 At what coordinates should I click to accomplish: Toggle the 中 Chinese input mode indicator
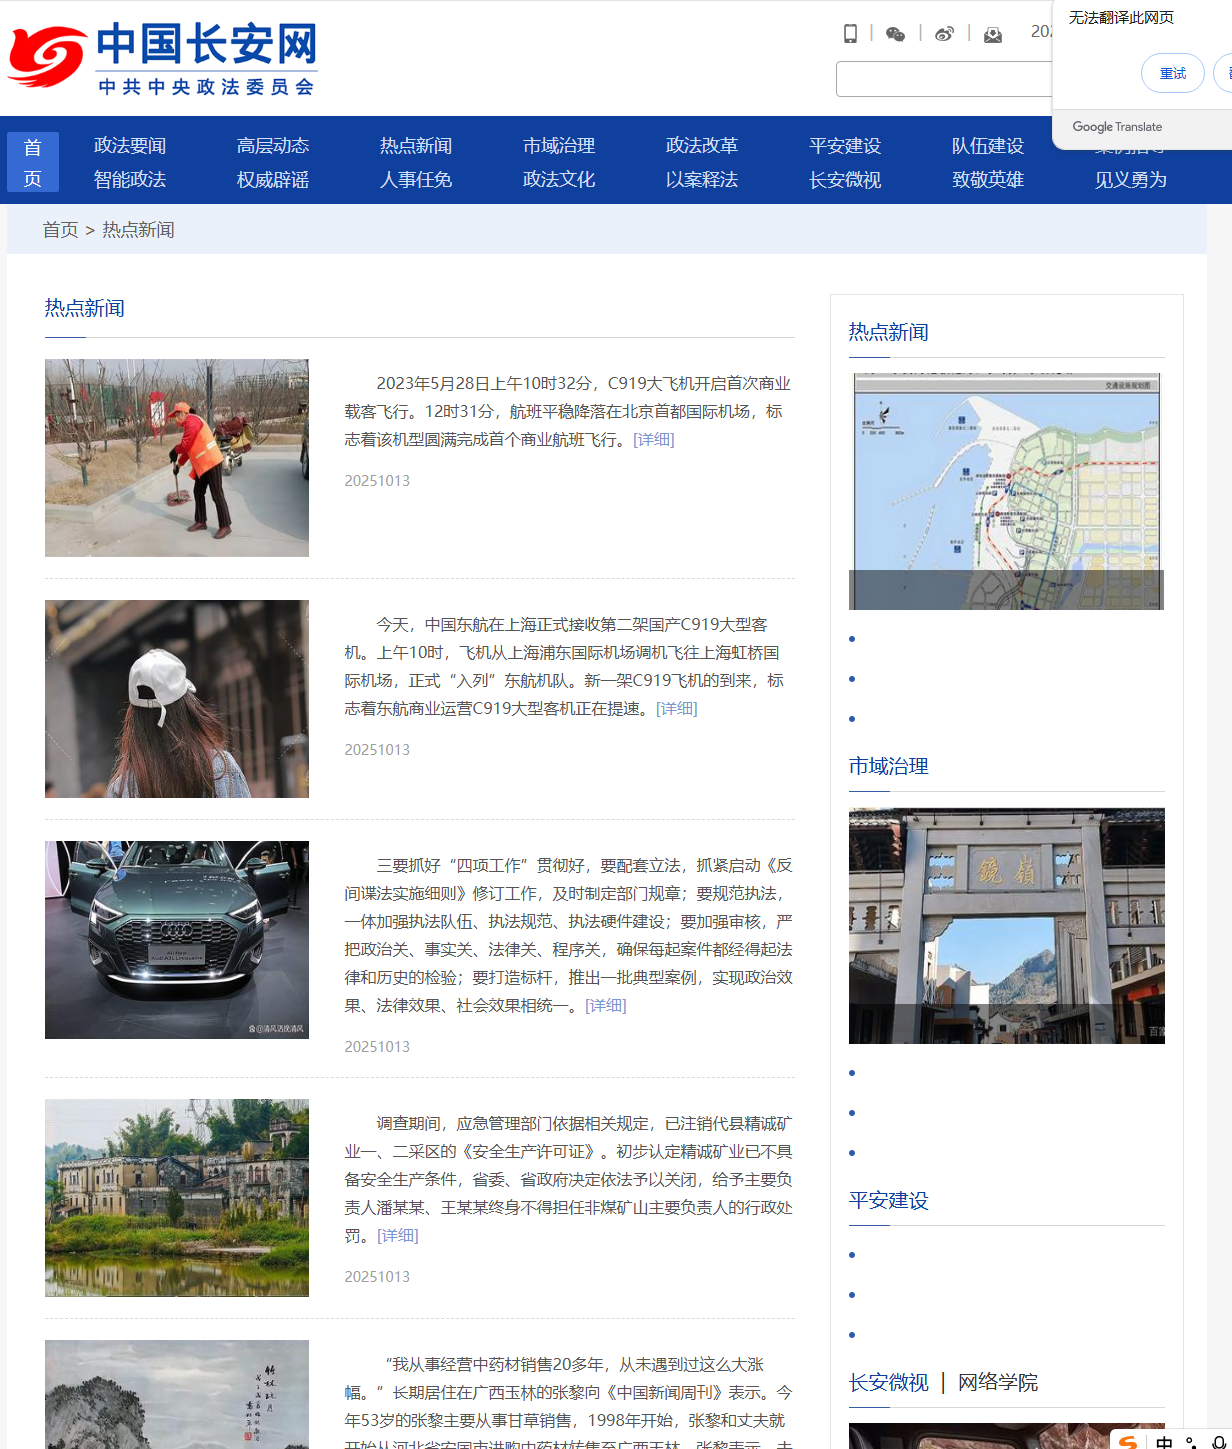tap(1164, 1442)
